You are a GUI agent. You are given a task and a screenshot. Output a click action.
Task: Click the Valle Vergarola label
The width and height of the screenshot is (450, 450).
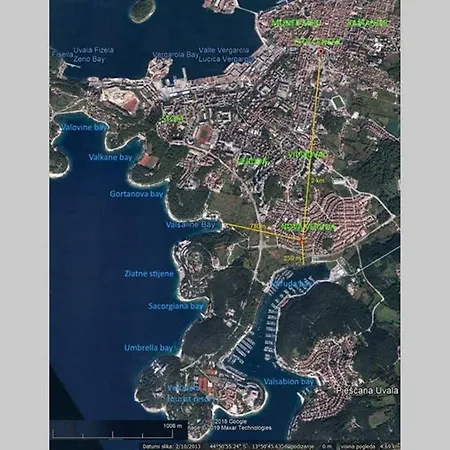[x=224, y=50]
